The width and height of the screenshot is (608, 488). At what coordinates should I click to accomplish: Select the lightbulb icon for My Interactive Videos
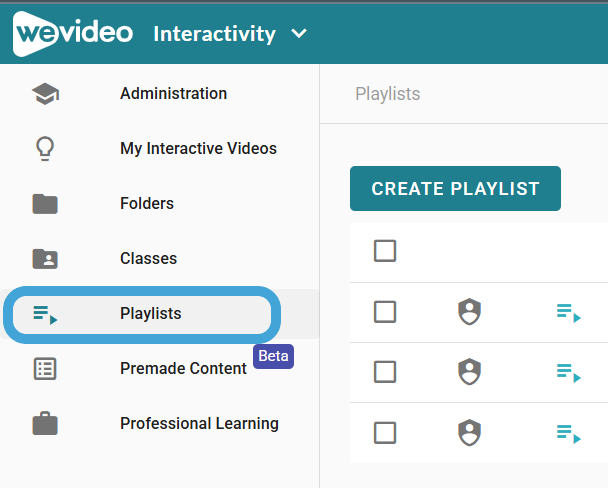45,148
